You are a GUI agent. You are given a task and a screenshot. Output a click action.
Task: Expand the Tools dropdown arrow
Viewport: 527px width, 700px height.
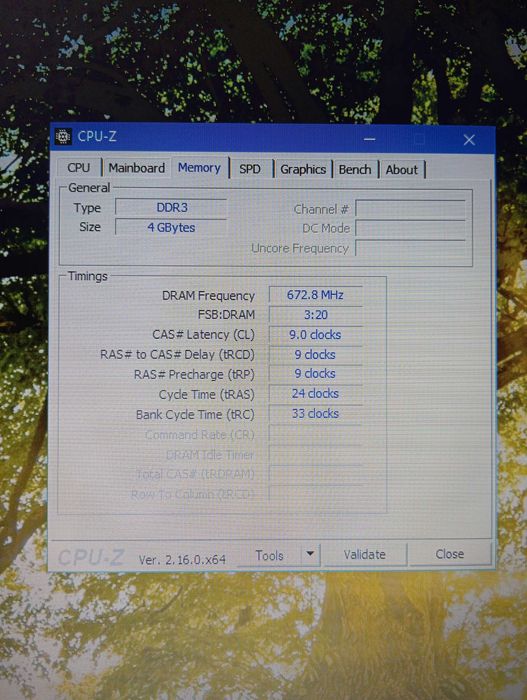310,554
